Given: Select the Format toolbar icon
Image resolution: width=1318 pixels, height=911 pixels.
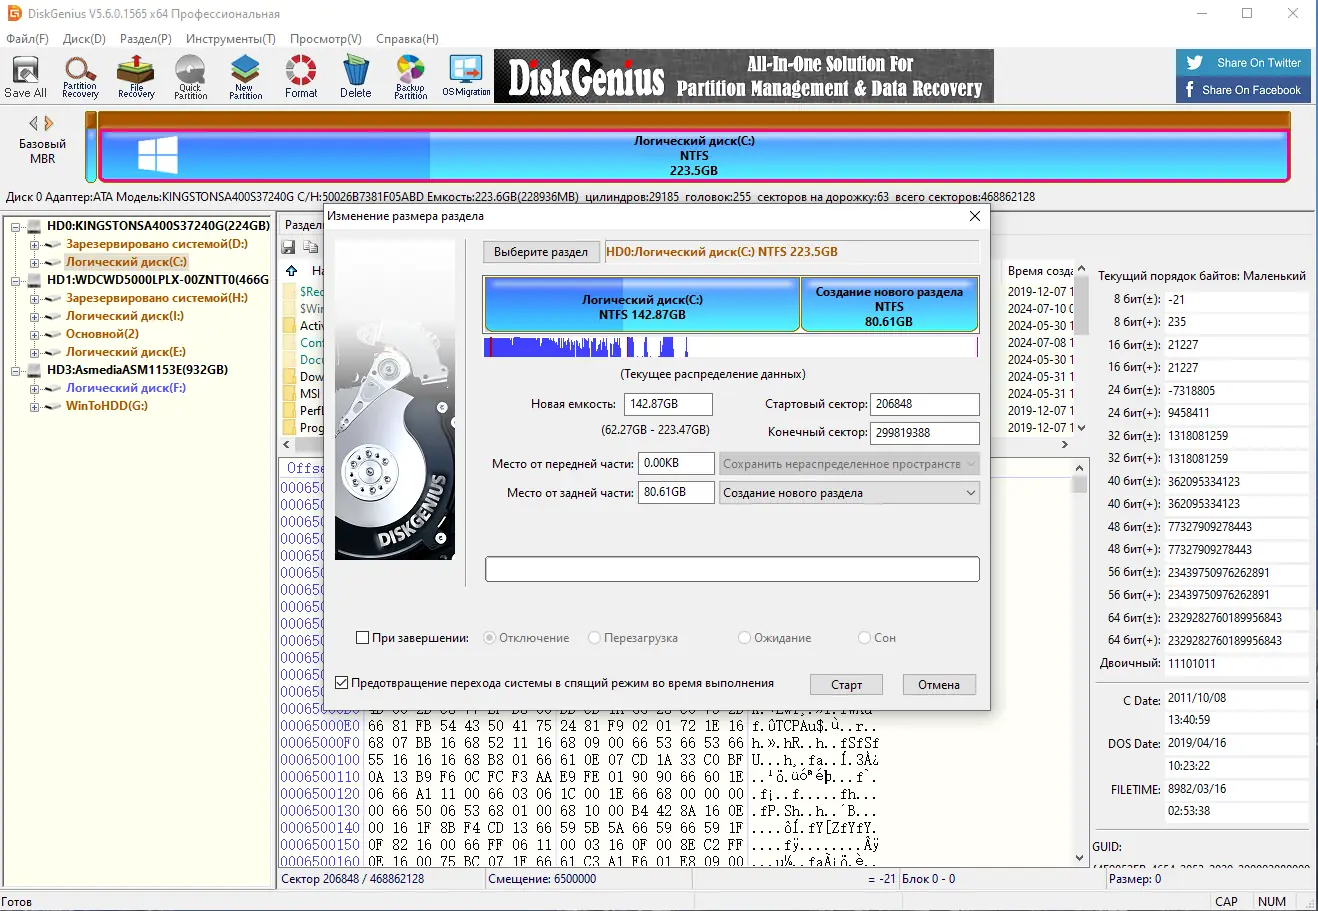Looking at the screenshot, I should pyautogui.click(x=301, y=77).
